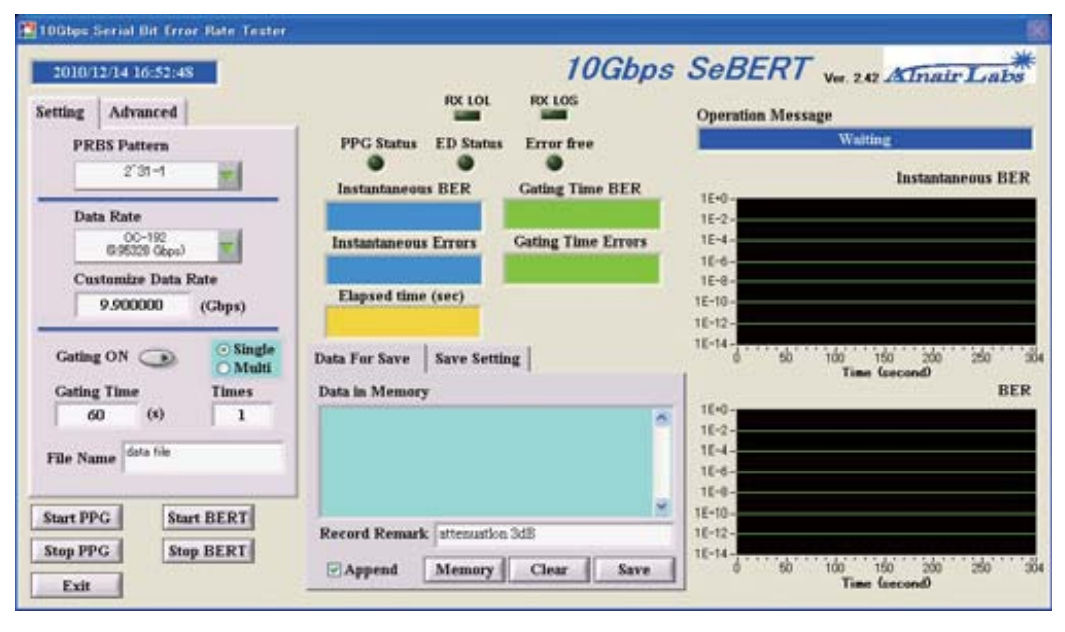Click the lower BER chart plot
The height and width of the screenshot is (632, 1065).
[x=886, y=482]
